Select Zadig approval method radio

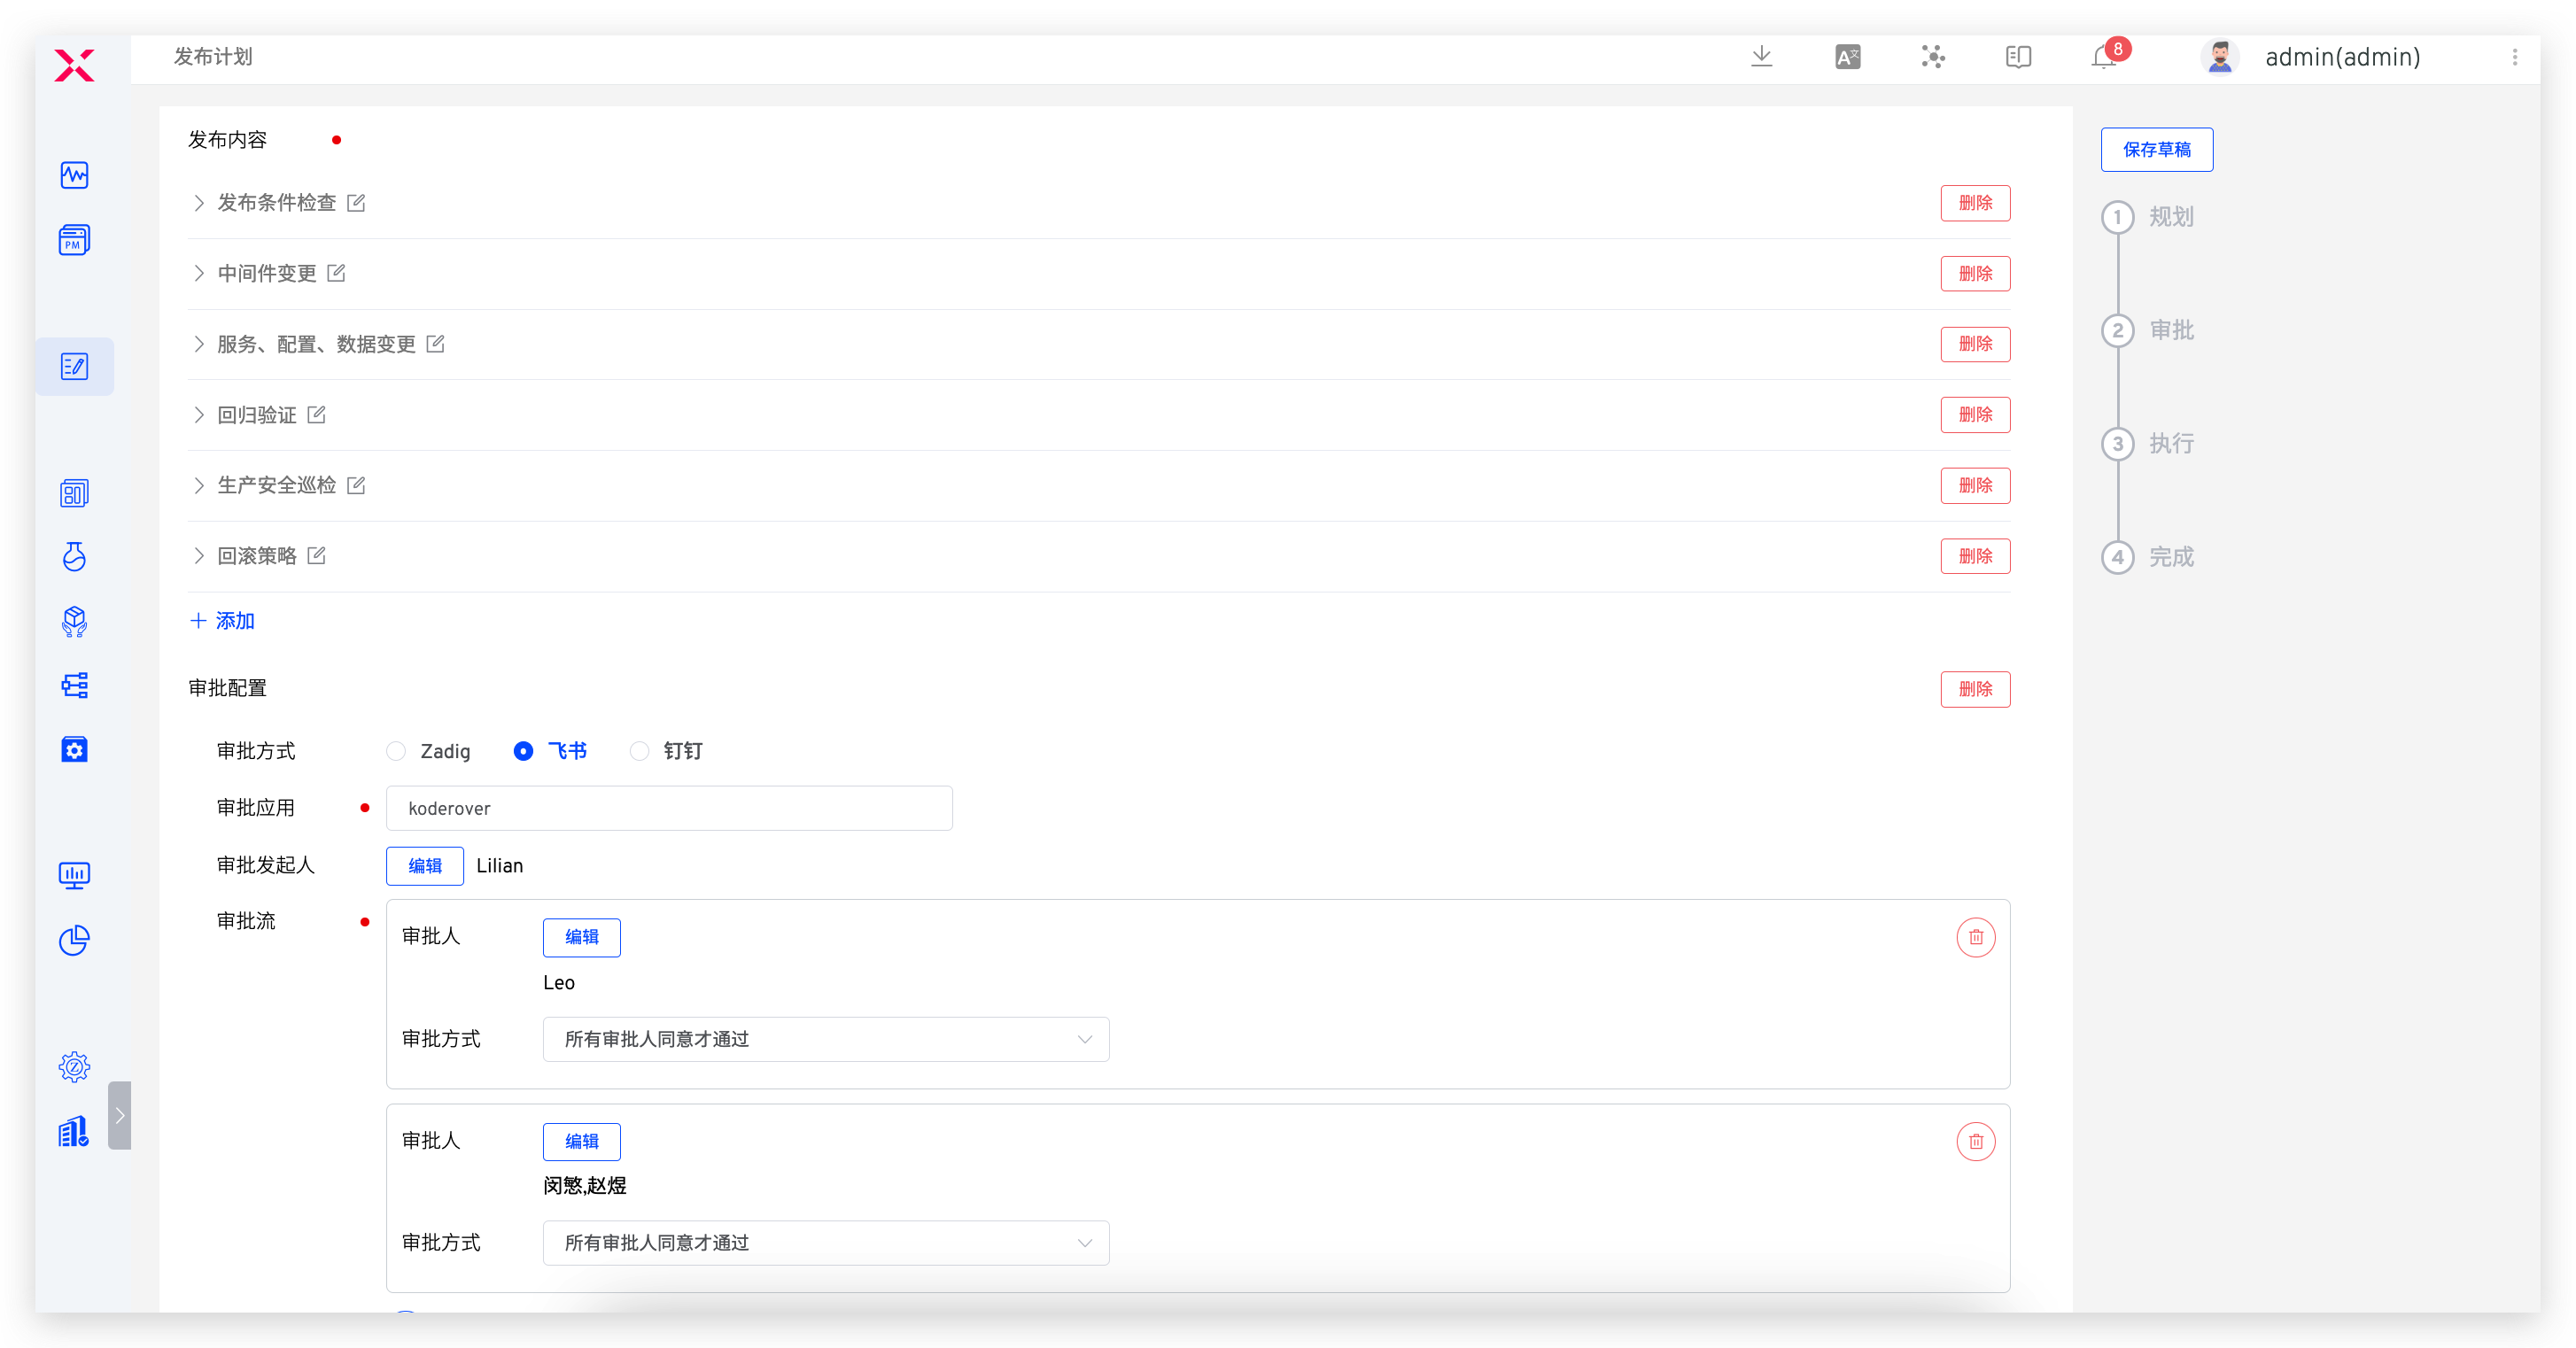tap(397, 751)
